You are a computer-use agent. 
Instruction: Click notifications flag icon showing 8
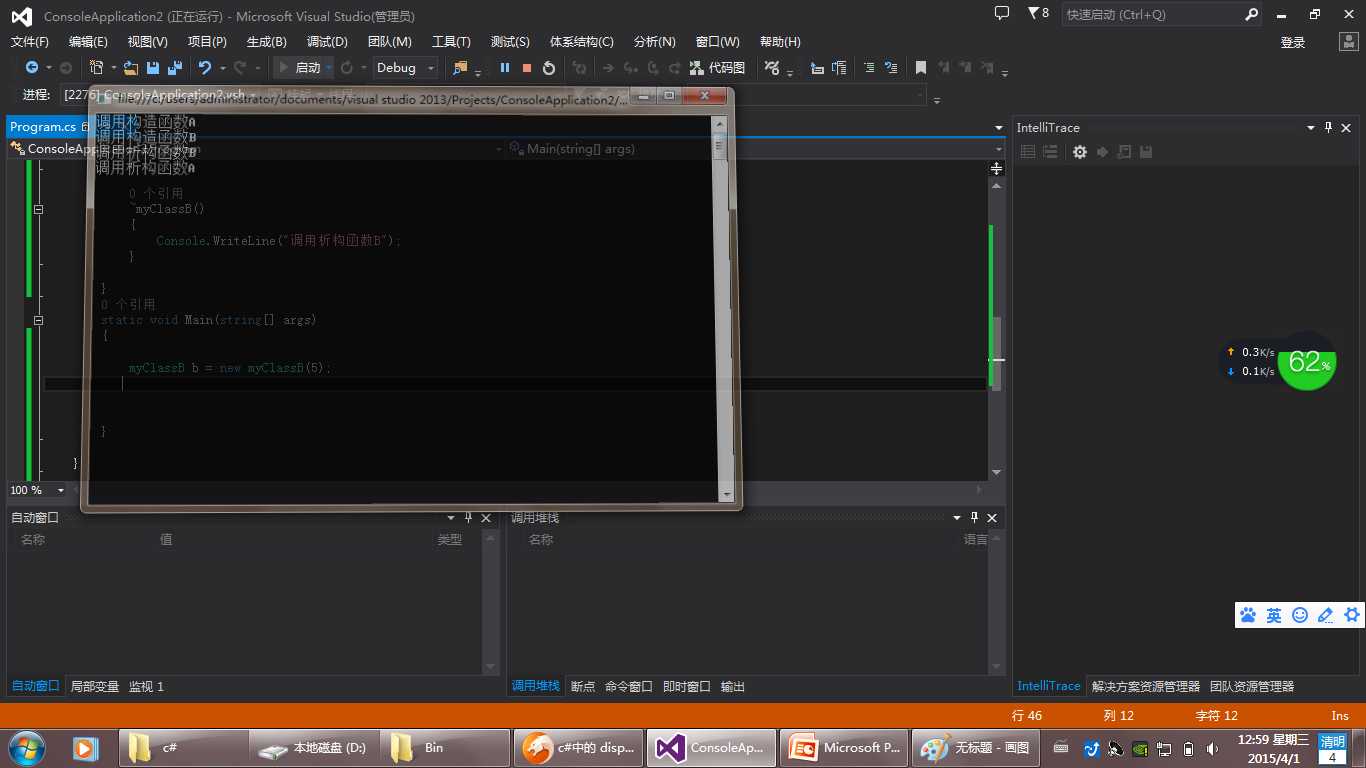(x=1038, y=14)
